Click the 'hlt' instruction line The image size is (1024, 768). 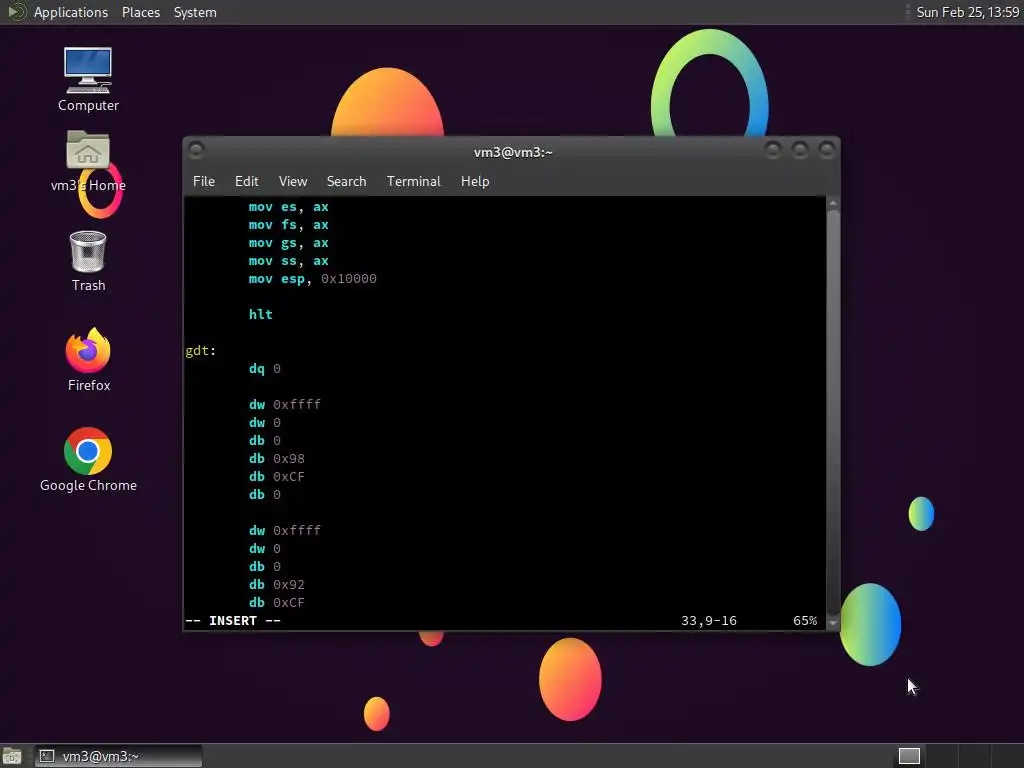(261, 314)
